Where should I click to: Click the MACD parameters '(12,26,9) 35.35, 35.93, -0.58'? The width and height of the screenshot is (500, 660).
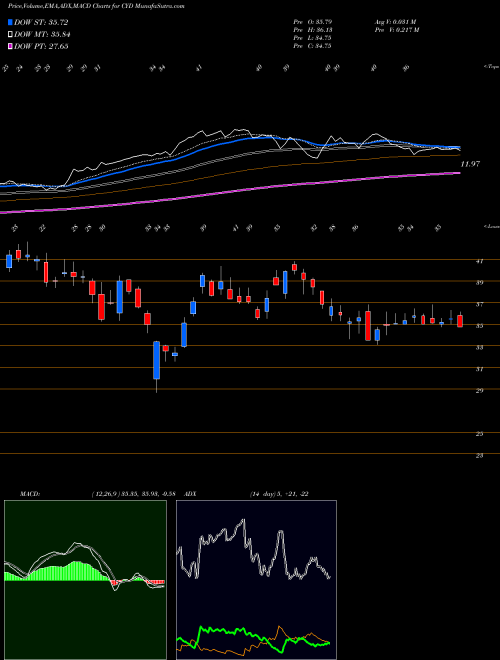[136, 493]
